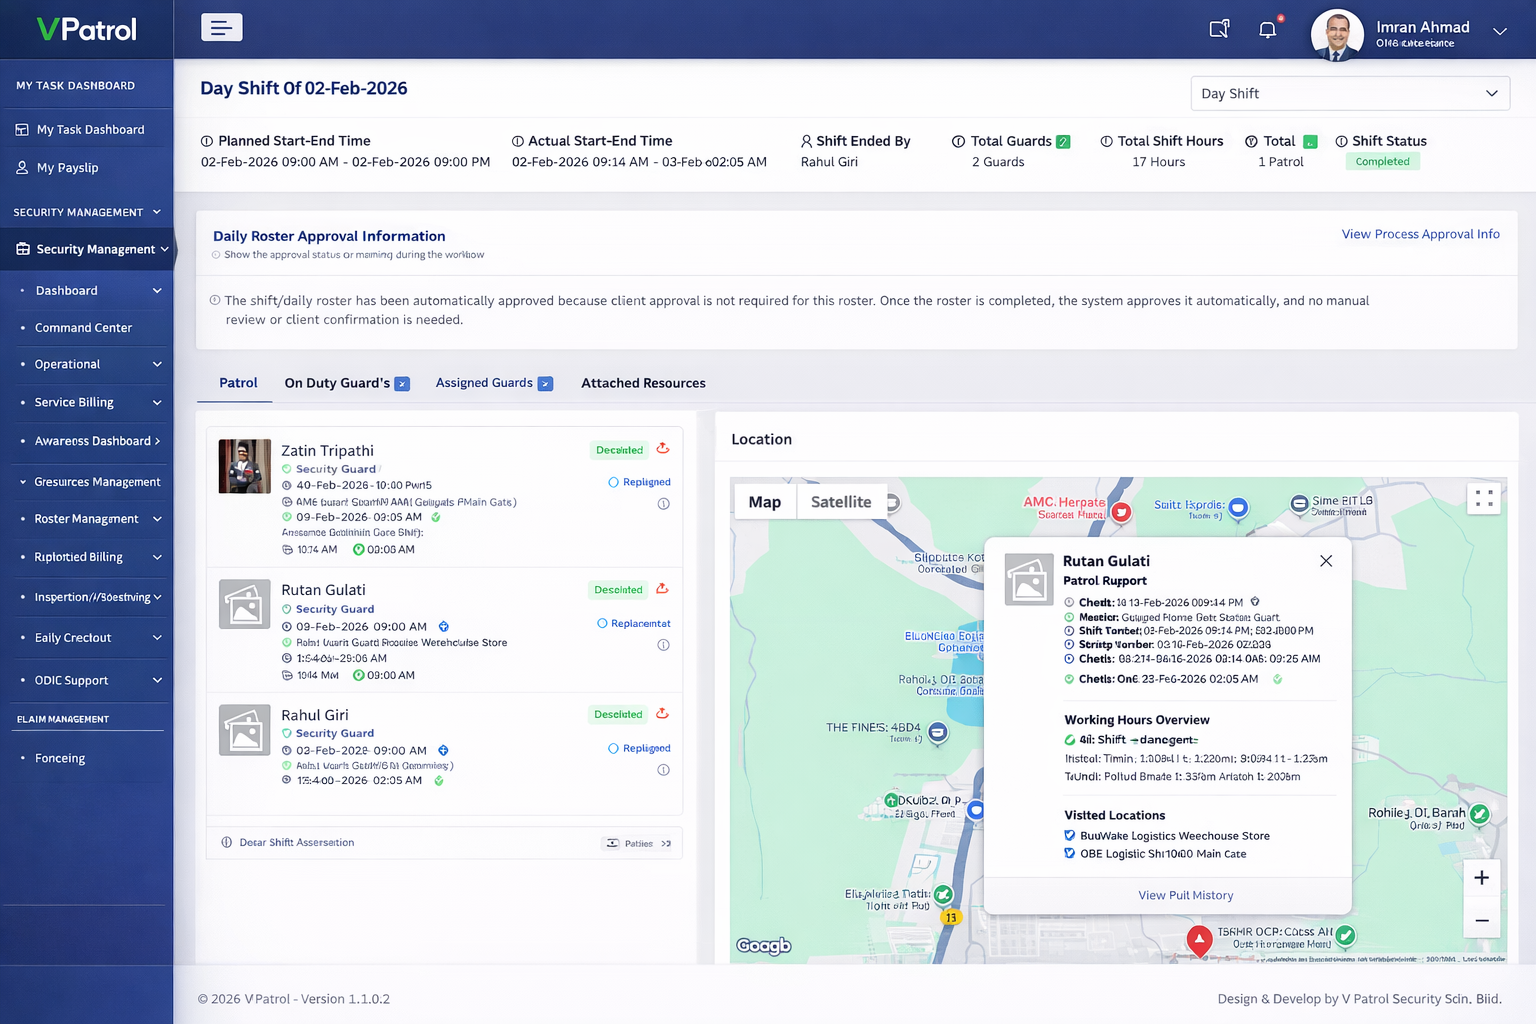The image size is (1536, 1024).
Task: Open the Day Shift dropdown
Action: (x=1350, y=93)
